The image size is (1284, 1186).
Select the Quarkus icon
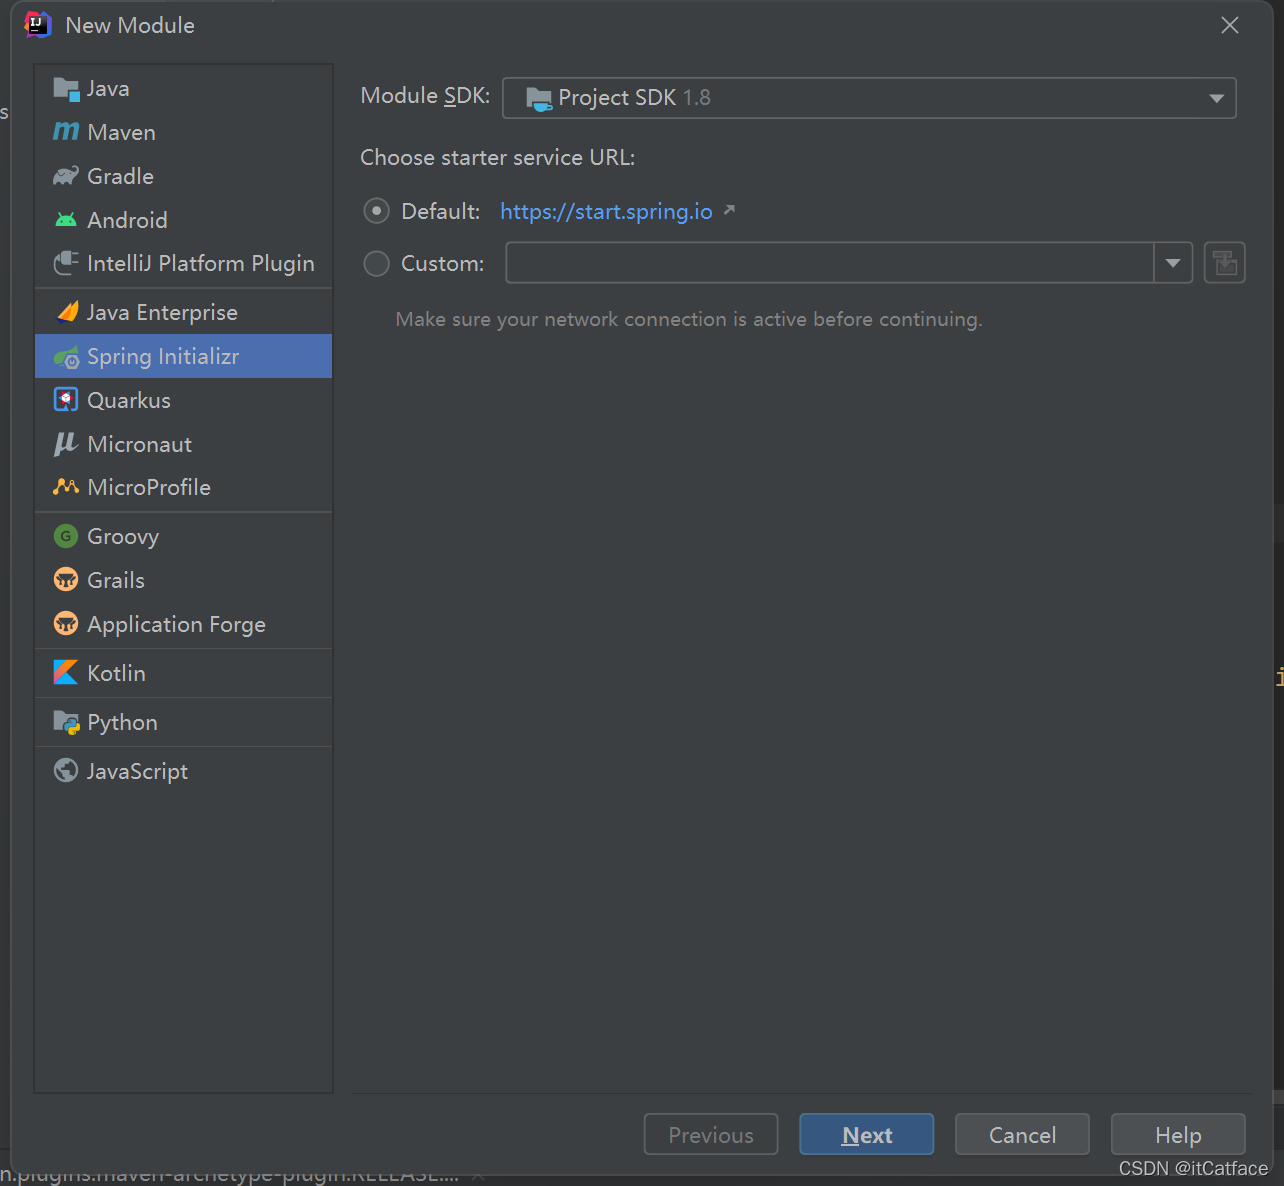click(66, 400)
